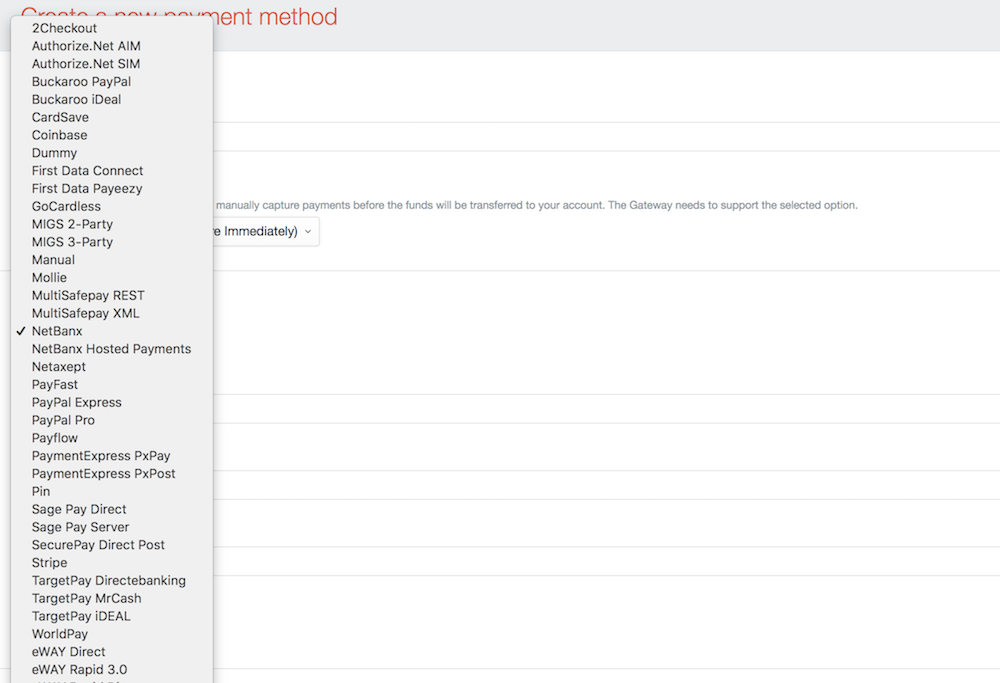Choose Authorize.Net SIM gateway option
This screenshot has height=683, width=1000.
click(112, 64)
